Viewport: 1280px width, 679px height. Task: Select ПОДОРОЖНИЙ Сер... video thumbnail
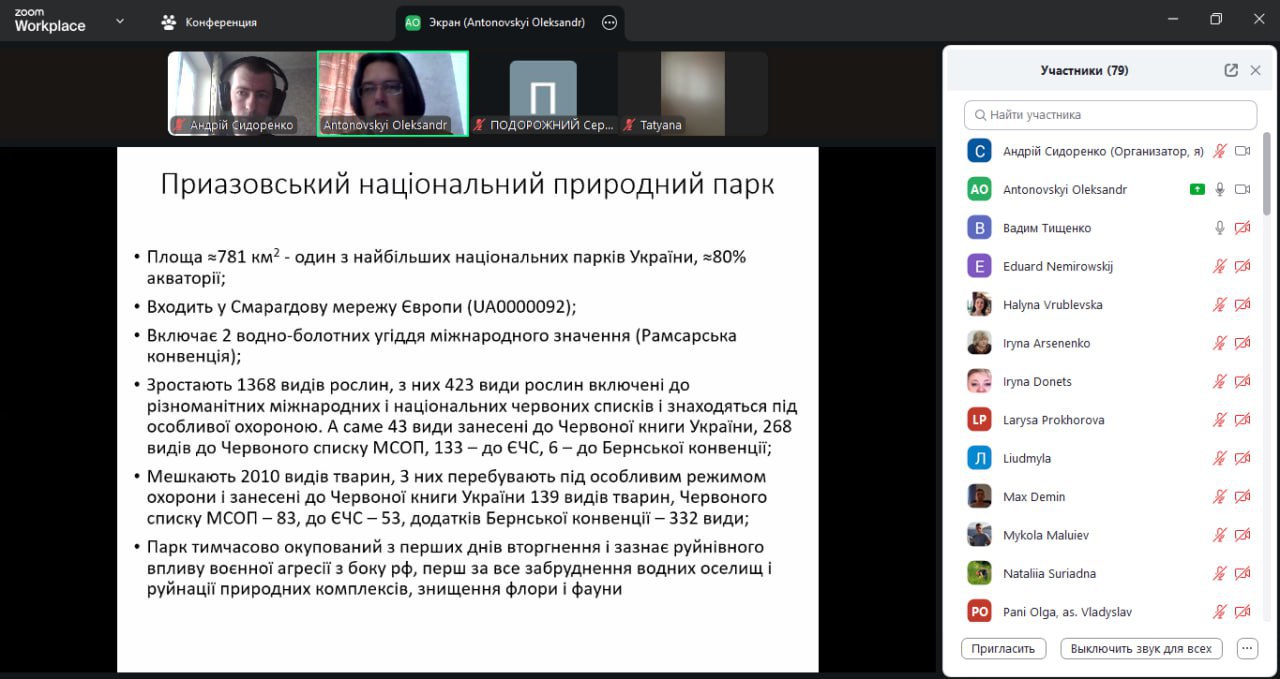(543, 93)
